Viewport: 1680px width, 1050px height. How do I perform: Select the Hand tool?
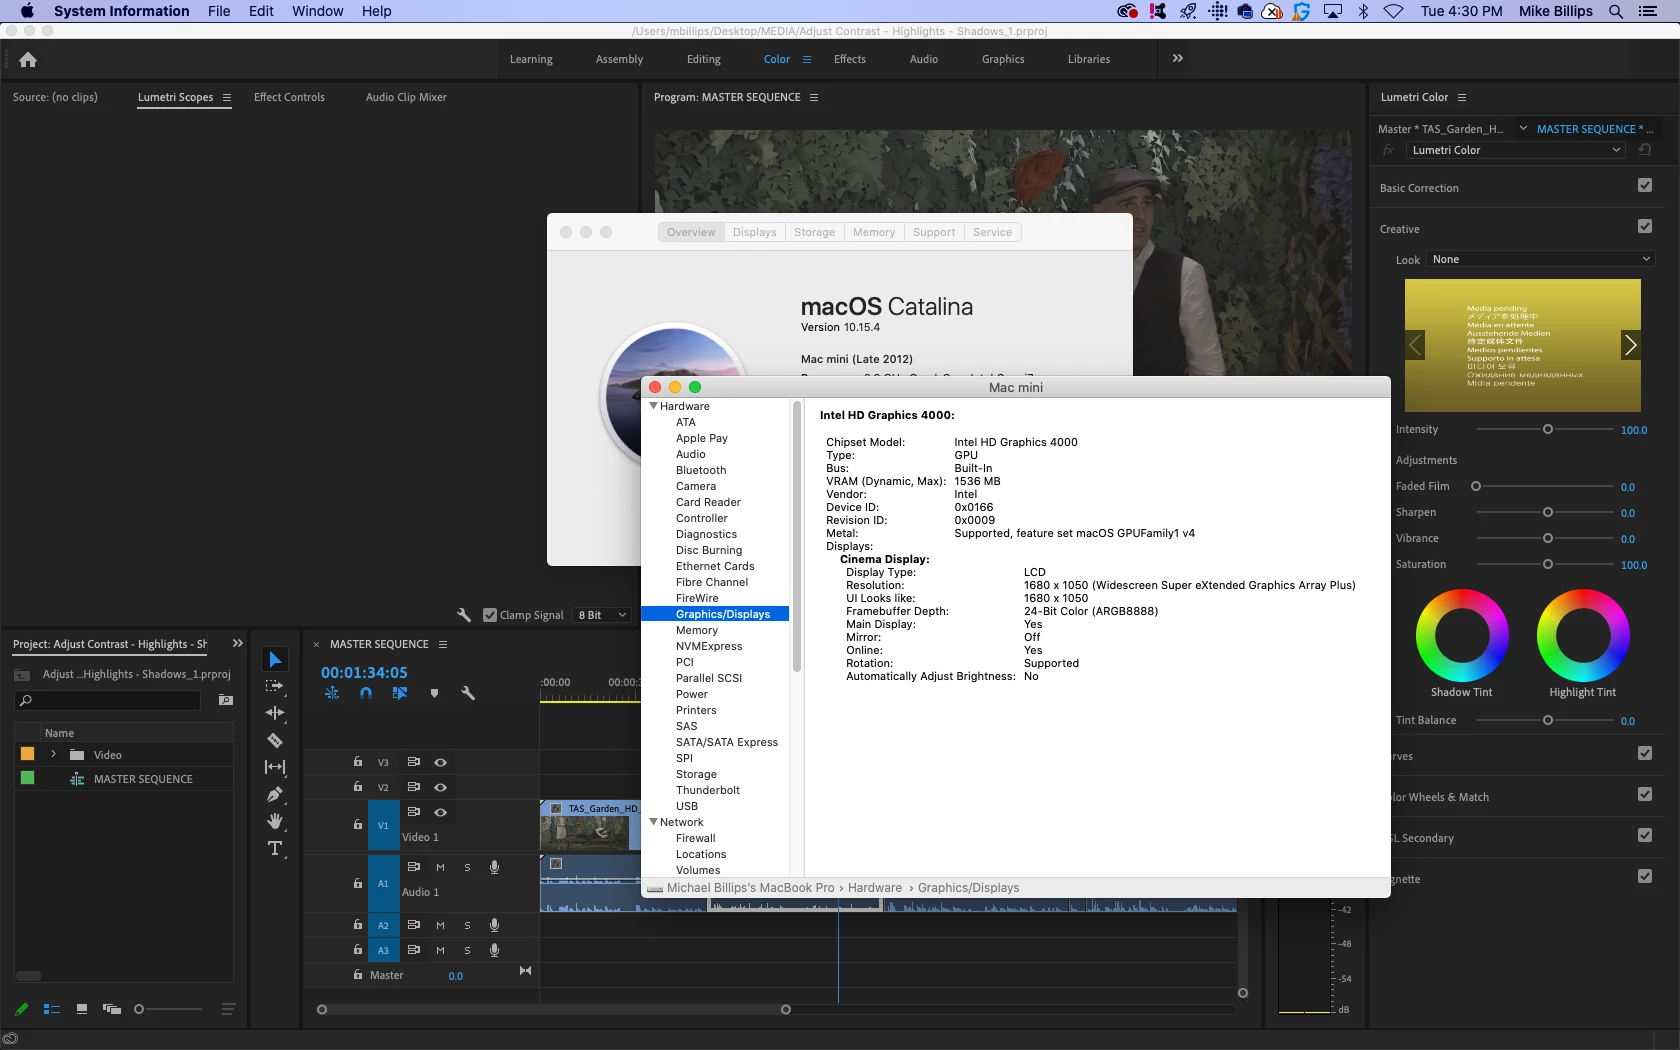275,821
